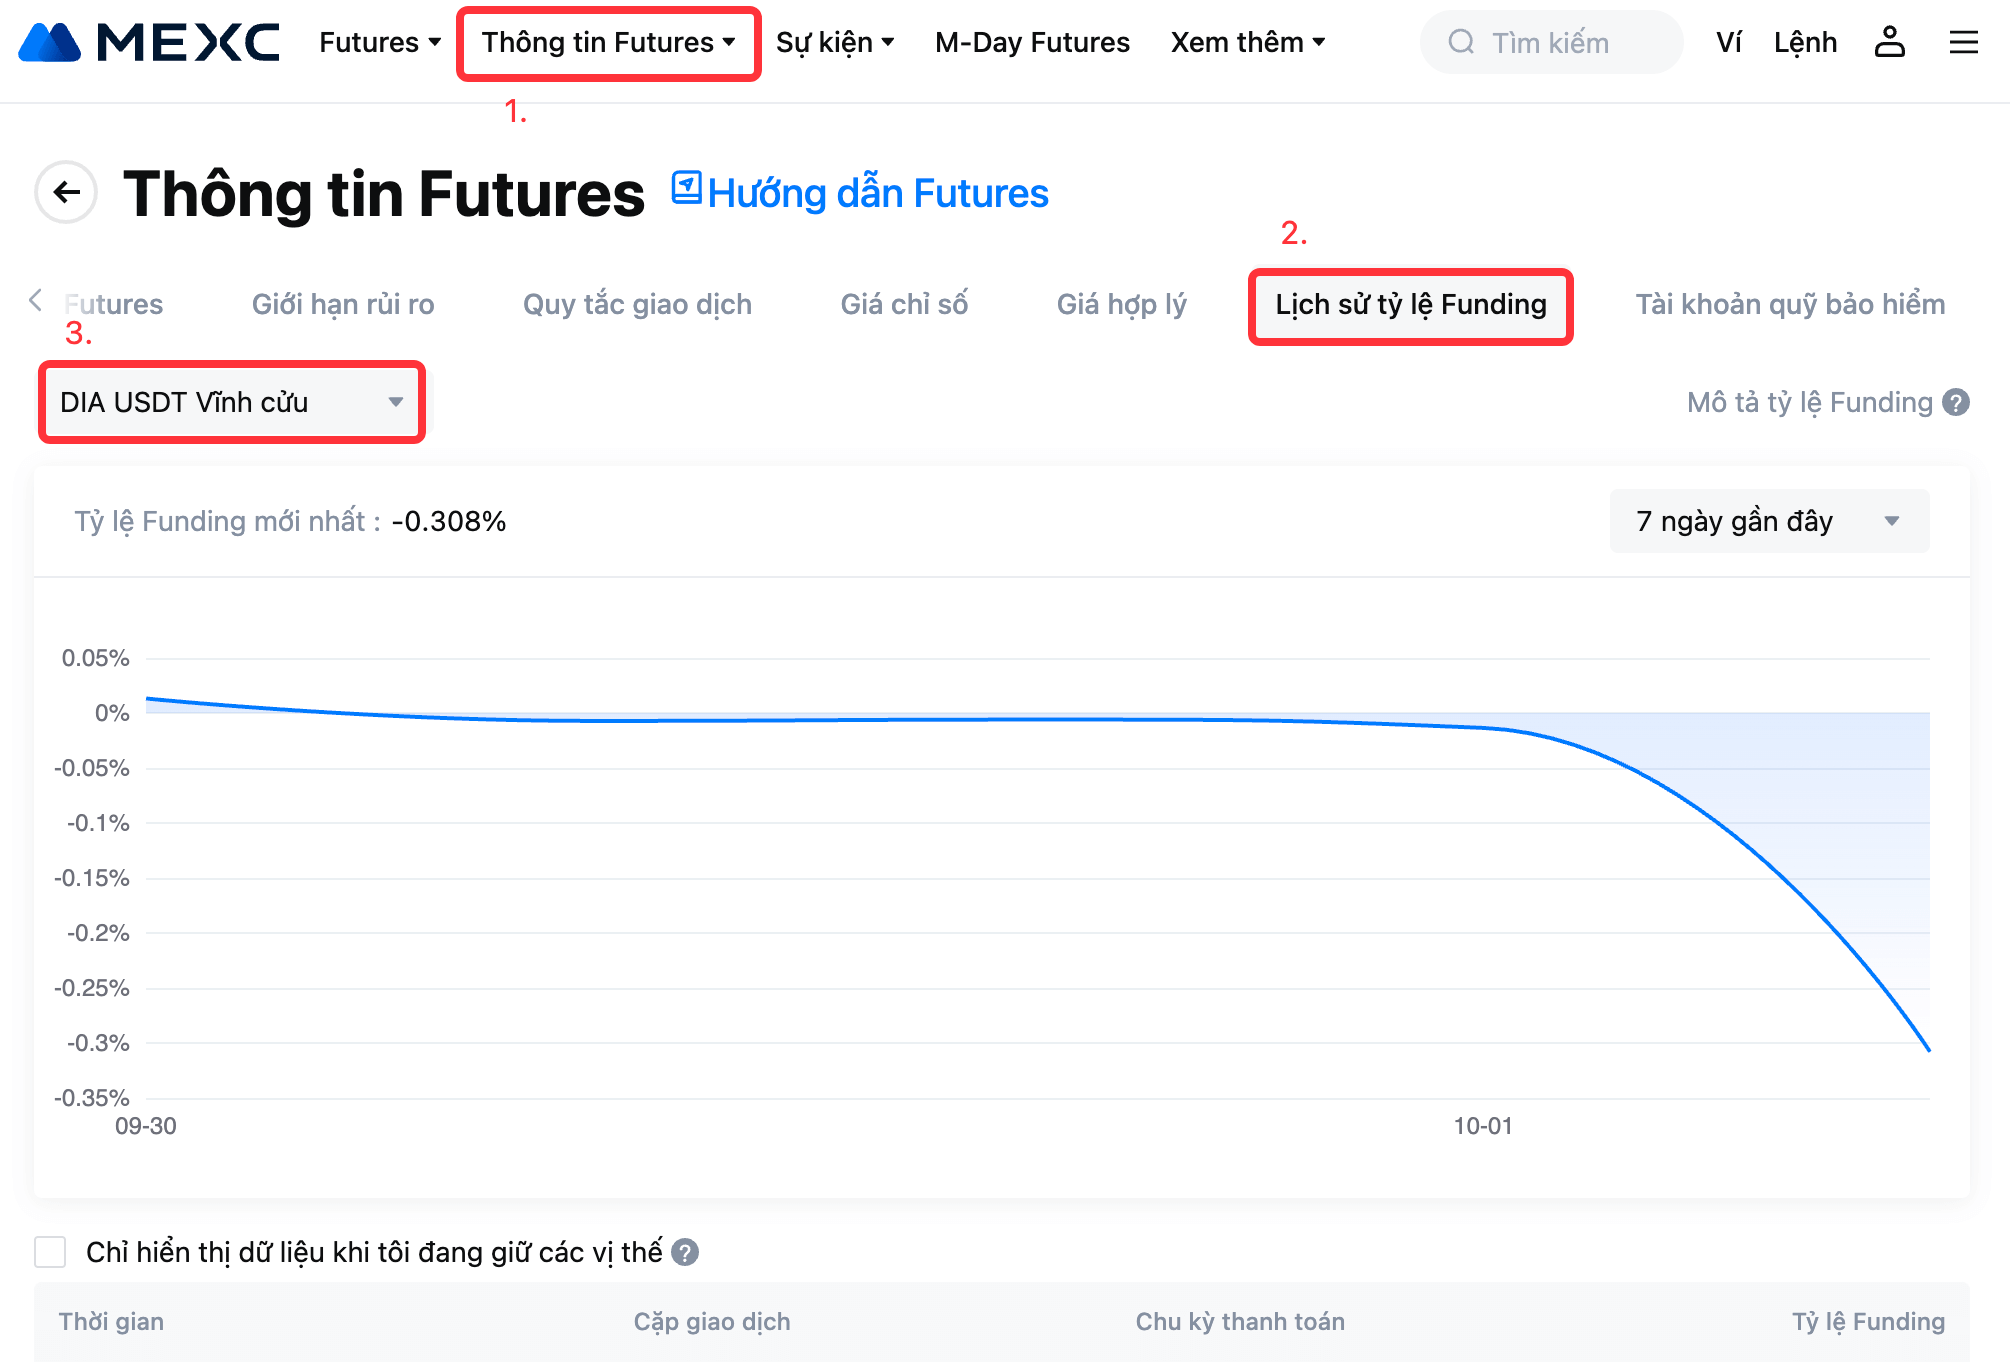This screenshot has height=1372, width=2010.
Task: Select the Lịch sử tỷ lệ Funding tab
Action: tap(1410, 304)
